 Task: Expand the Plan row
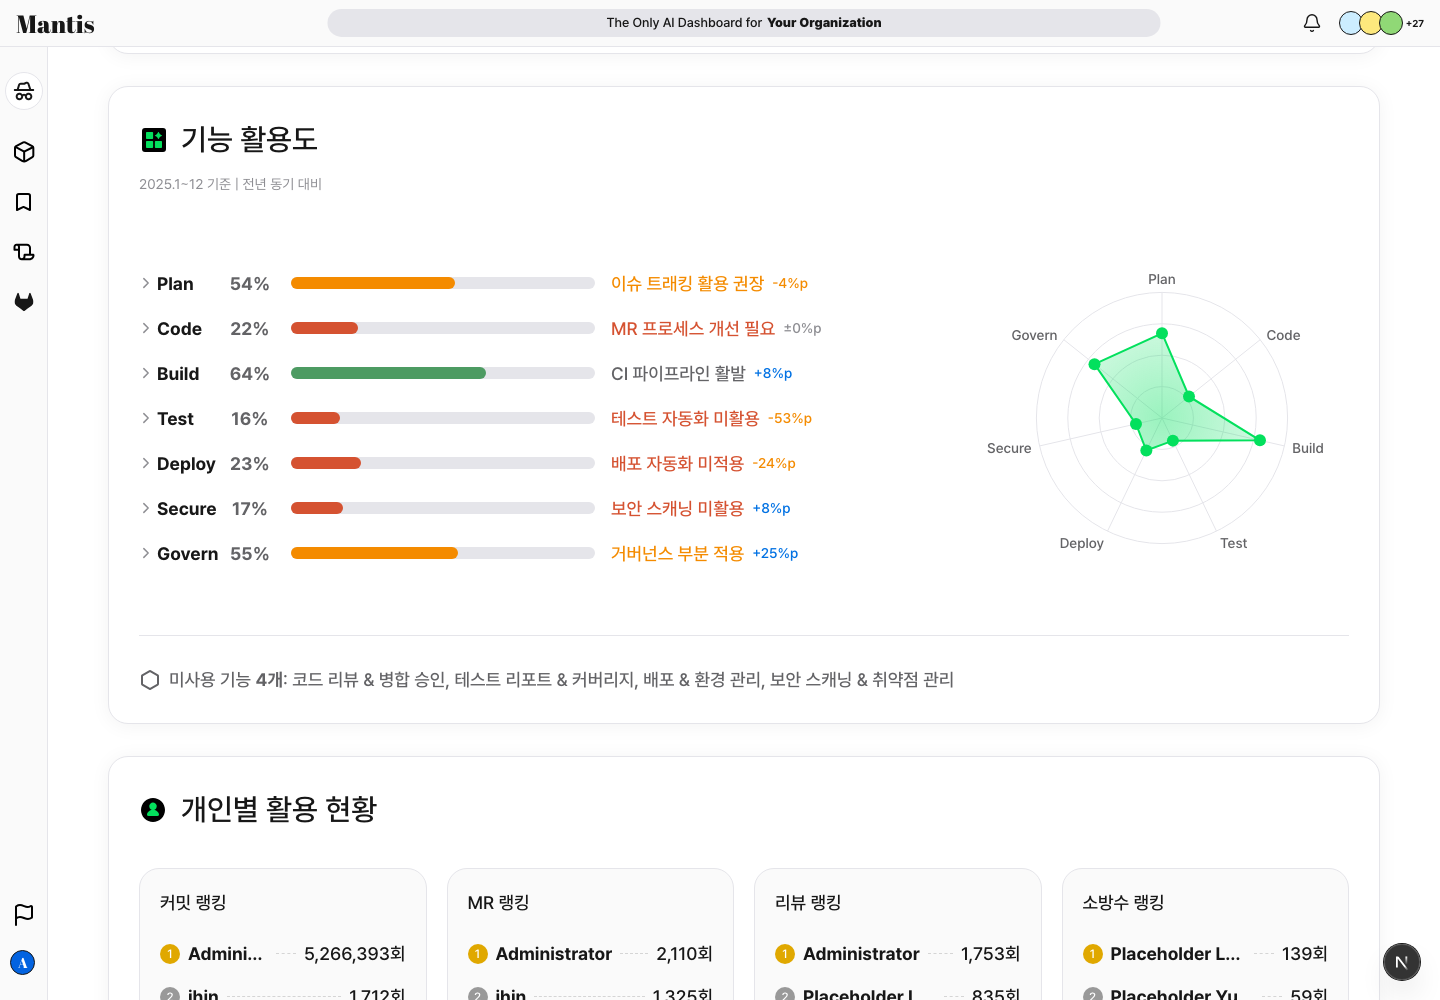[x=146, y=283]
